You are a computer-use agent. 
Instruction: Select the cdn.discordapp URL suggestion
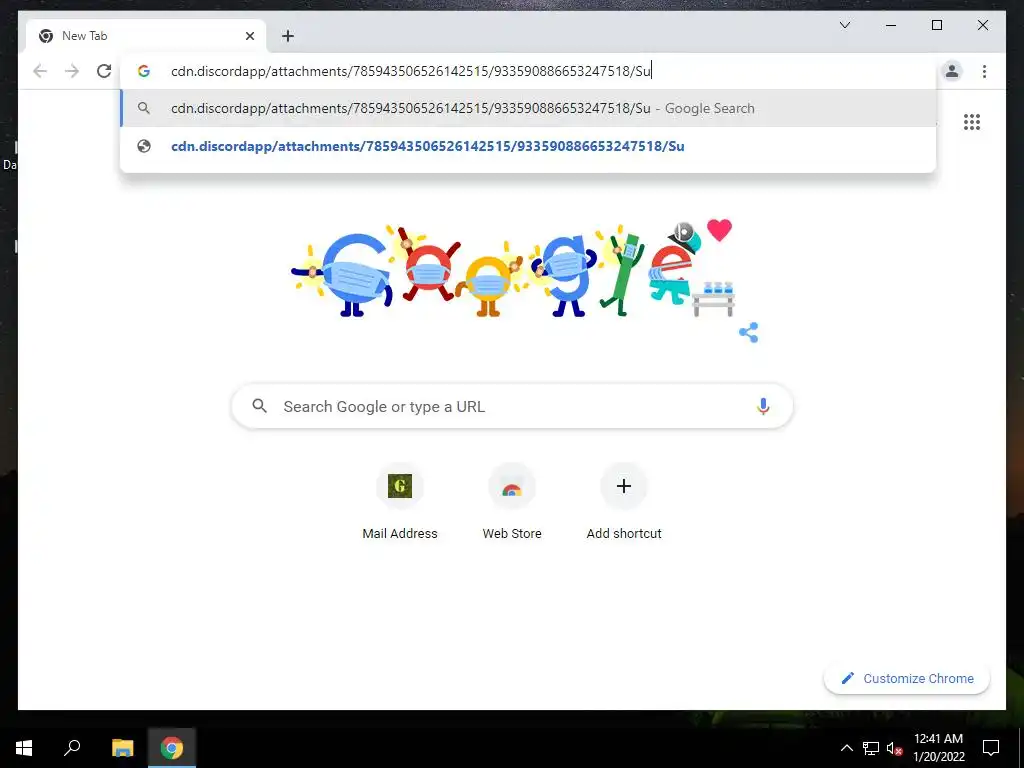tap(528, 146)
